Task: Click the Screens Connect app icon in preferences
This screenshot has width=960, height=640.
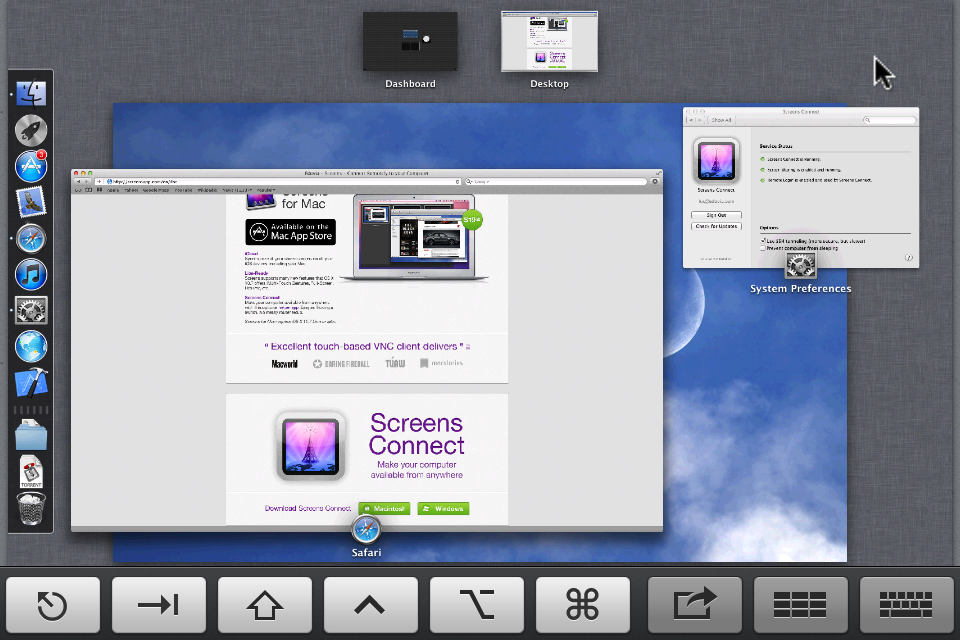Action: [x=716, y=161]
